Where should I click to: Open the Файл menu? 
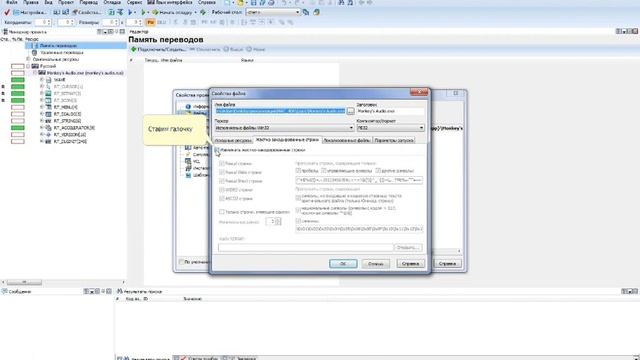coord(12,2)
